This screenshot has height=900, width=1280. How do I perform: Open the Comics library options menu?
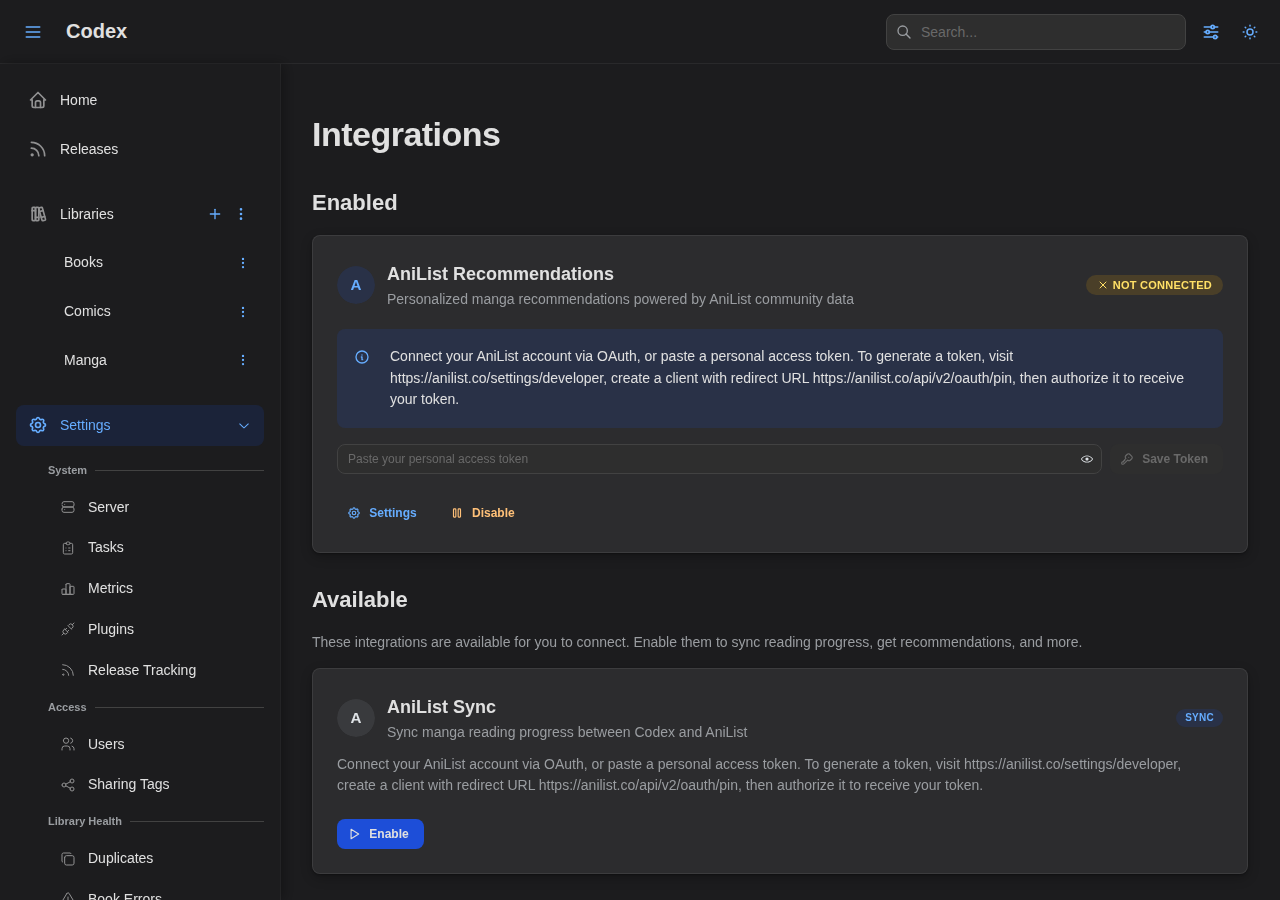(x=242, y=312)
